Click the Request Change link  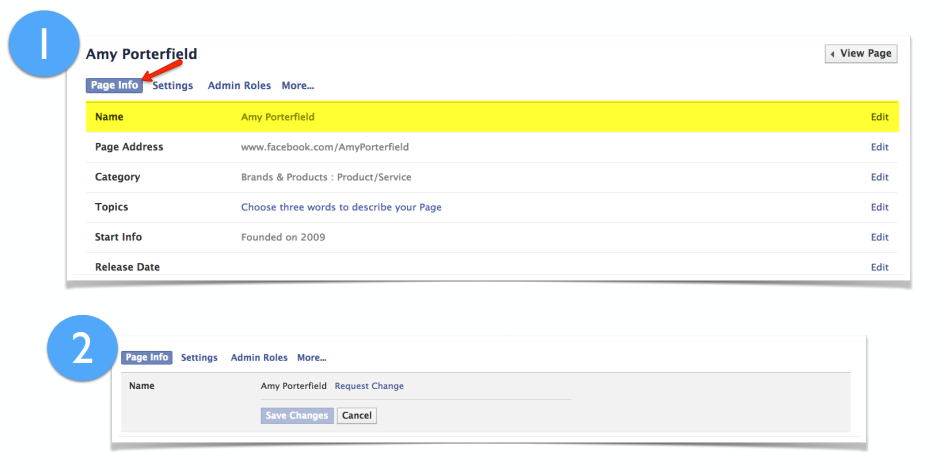pos(369,386)
